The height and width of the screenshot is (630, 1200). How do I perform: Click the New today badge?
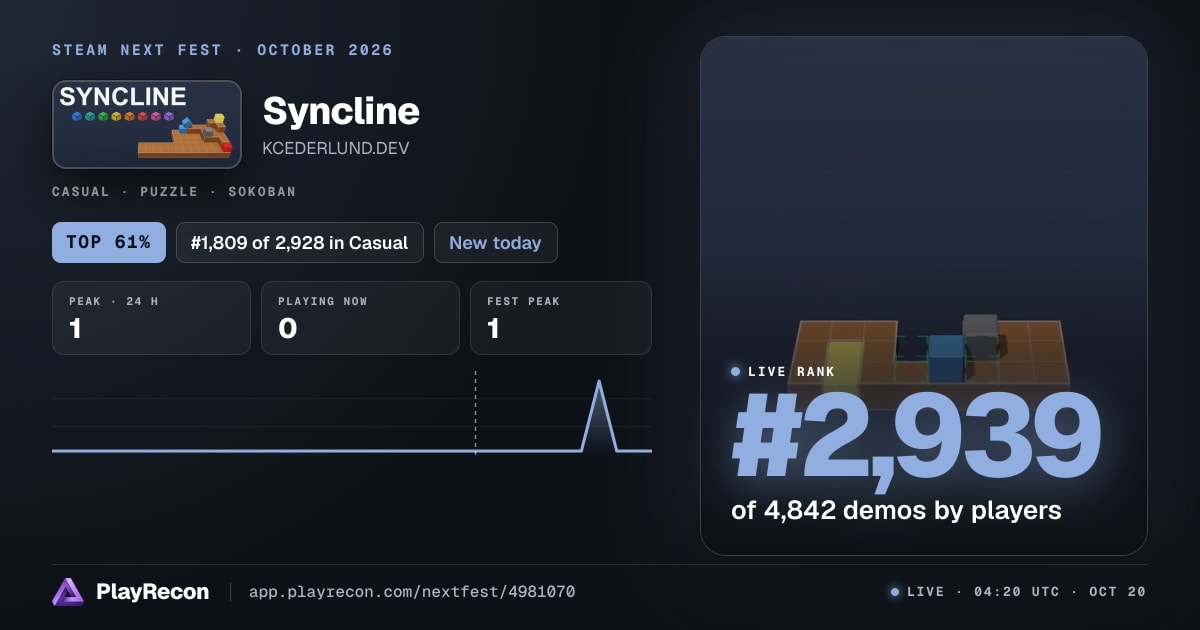[x=495, y=242]
